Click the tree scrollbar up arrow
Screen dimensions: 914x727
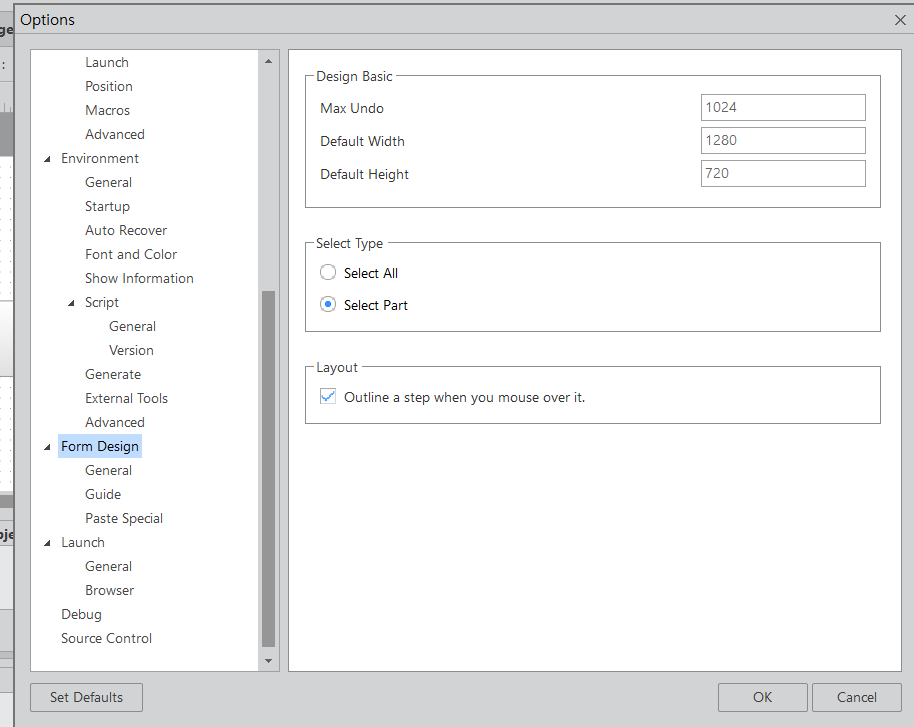[268, 61]
